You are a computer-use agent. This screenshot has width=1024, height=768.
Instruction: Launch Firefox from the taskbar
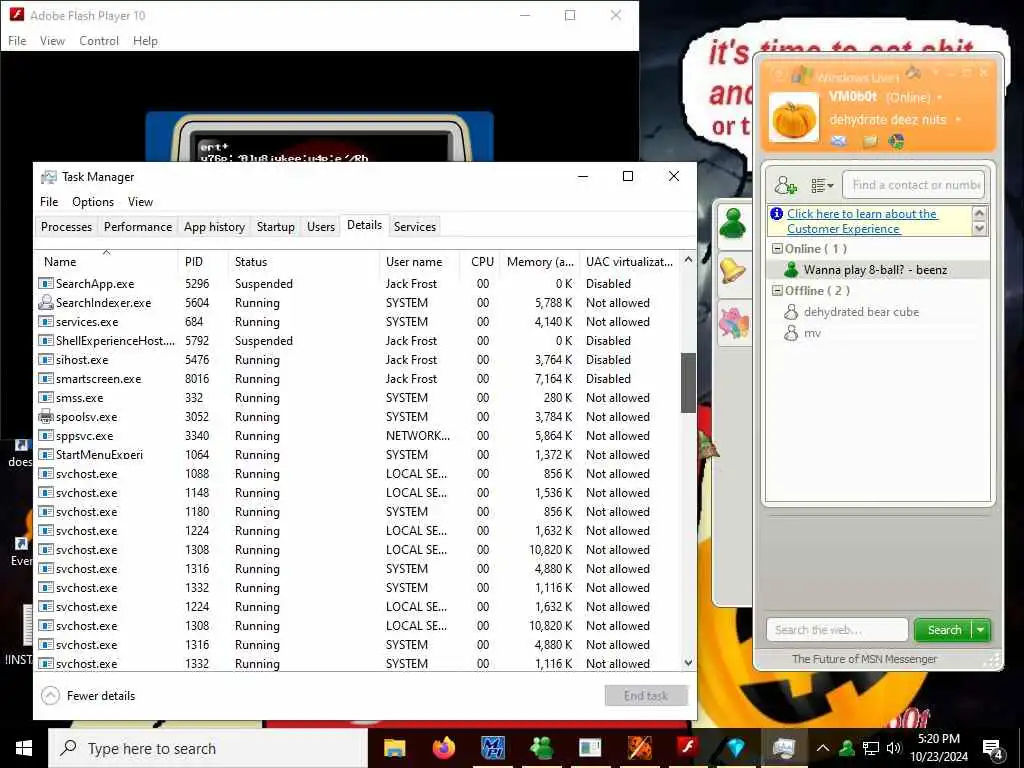point(443,748)
